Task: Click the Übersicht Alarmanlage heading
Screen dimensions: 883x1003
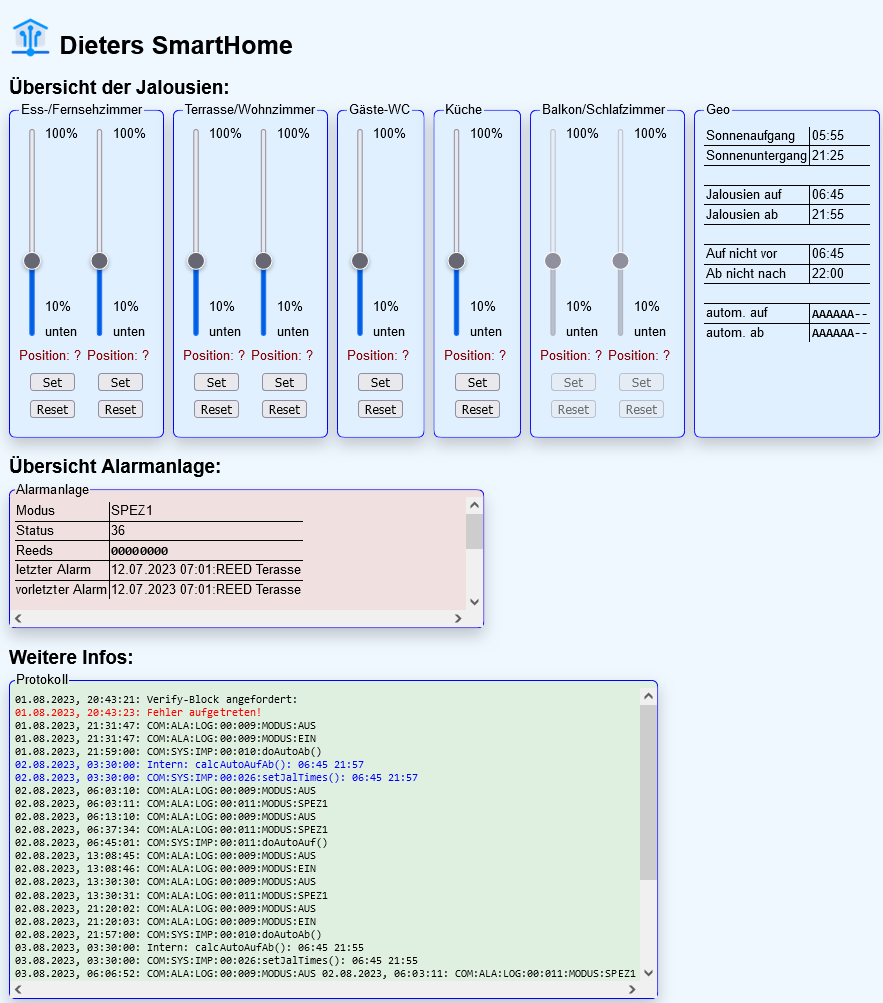Action: [115, 466]
